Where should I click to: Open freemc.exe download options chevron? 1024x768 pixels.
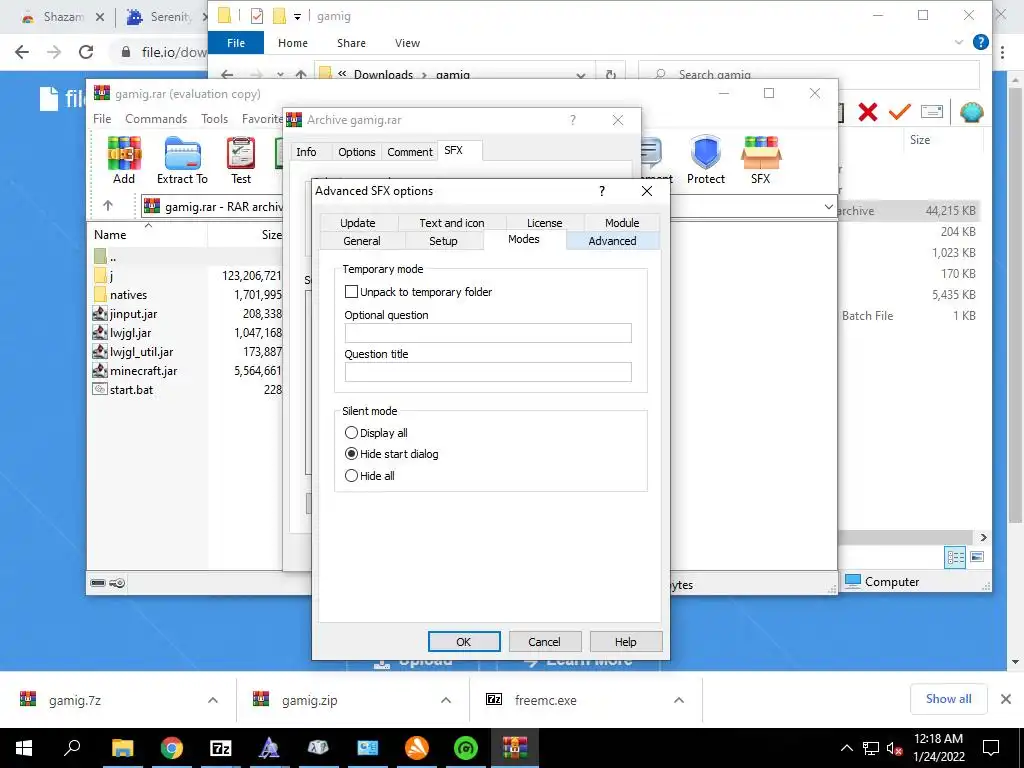679,700
